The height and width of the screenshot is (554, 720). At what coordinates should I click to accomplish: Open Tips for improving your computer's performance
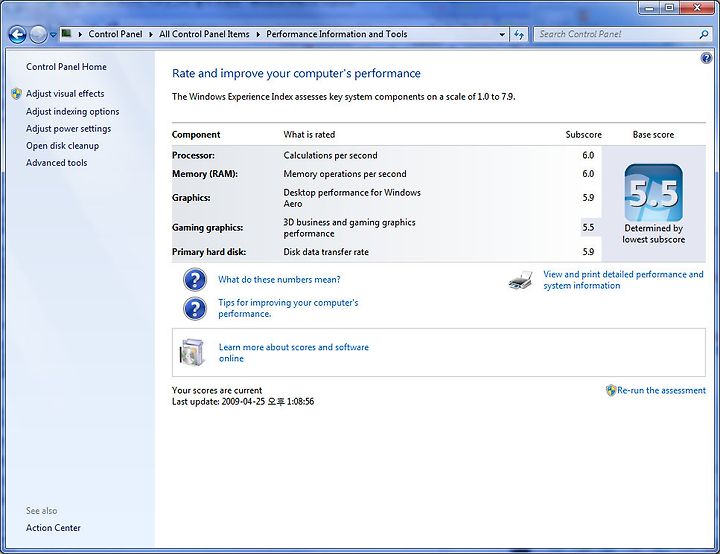[x=288, y=308]
